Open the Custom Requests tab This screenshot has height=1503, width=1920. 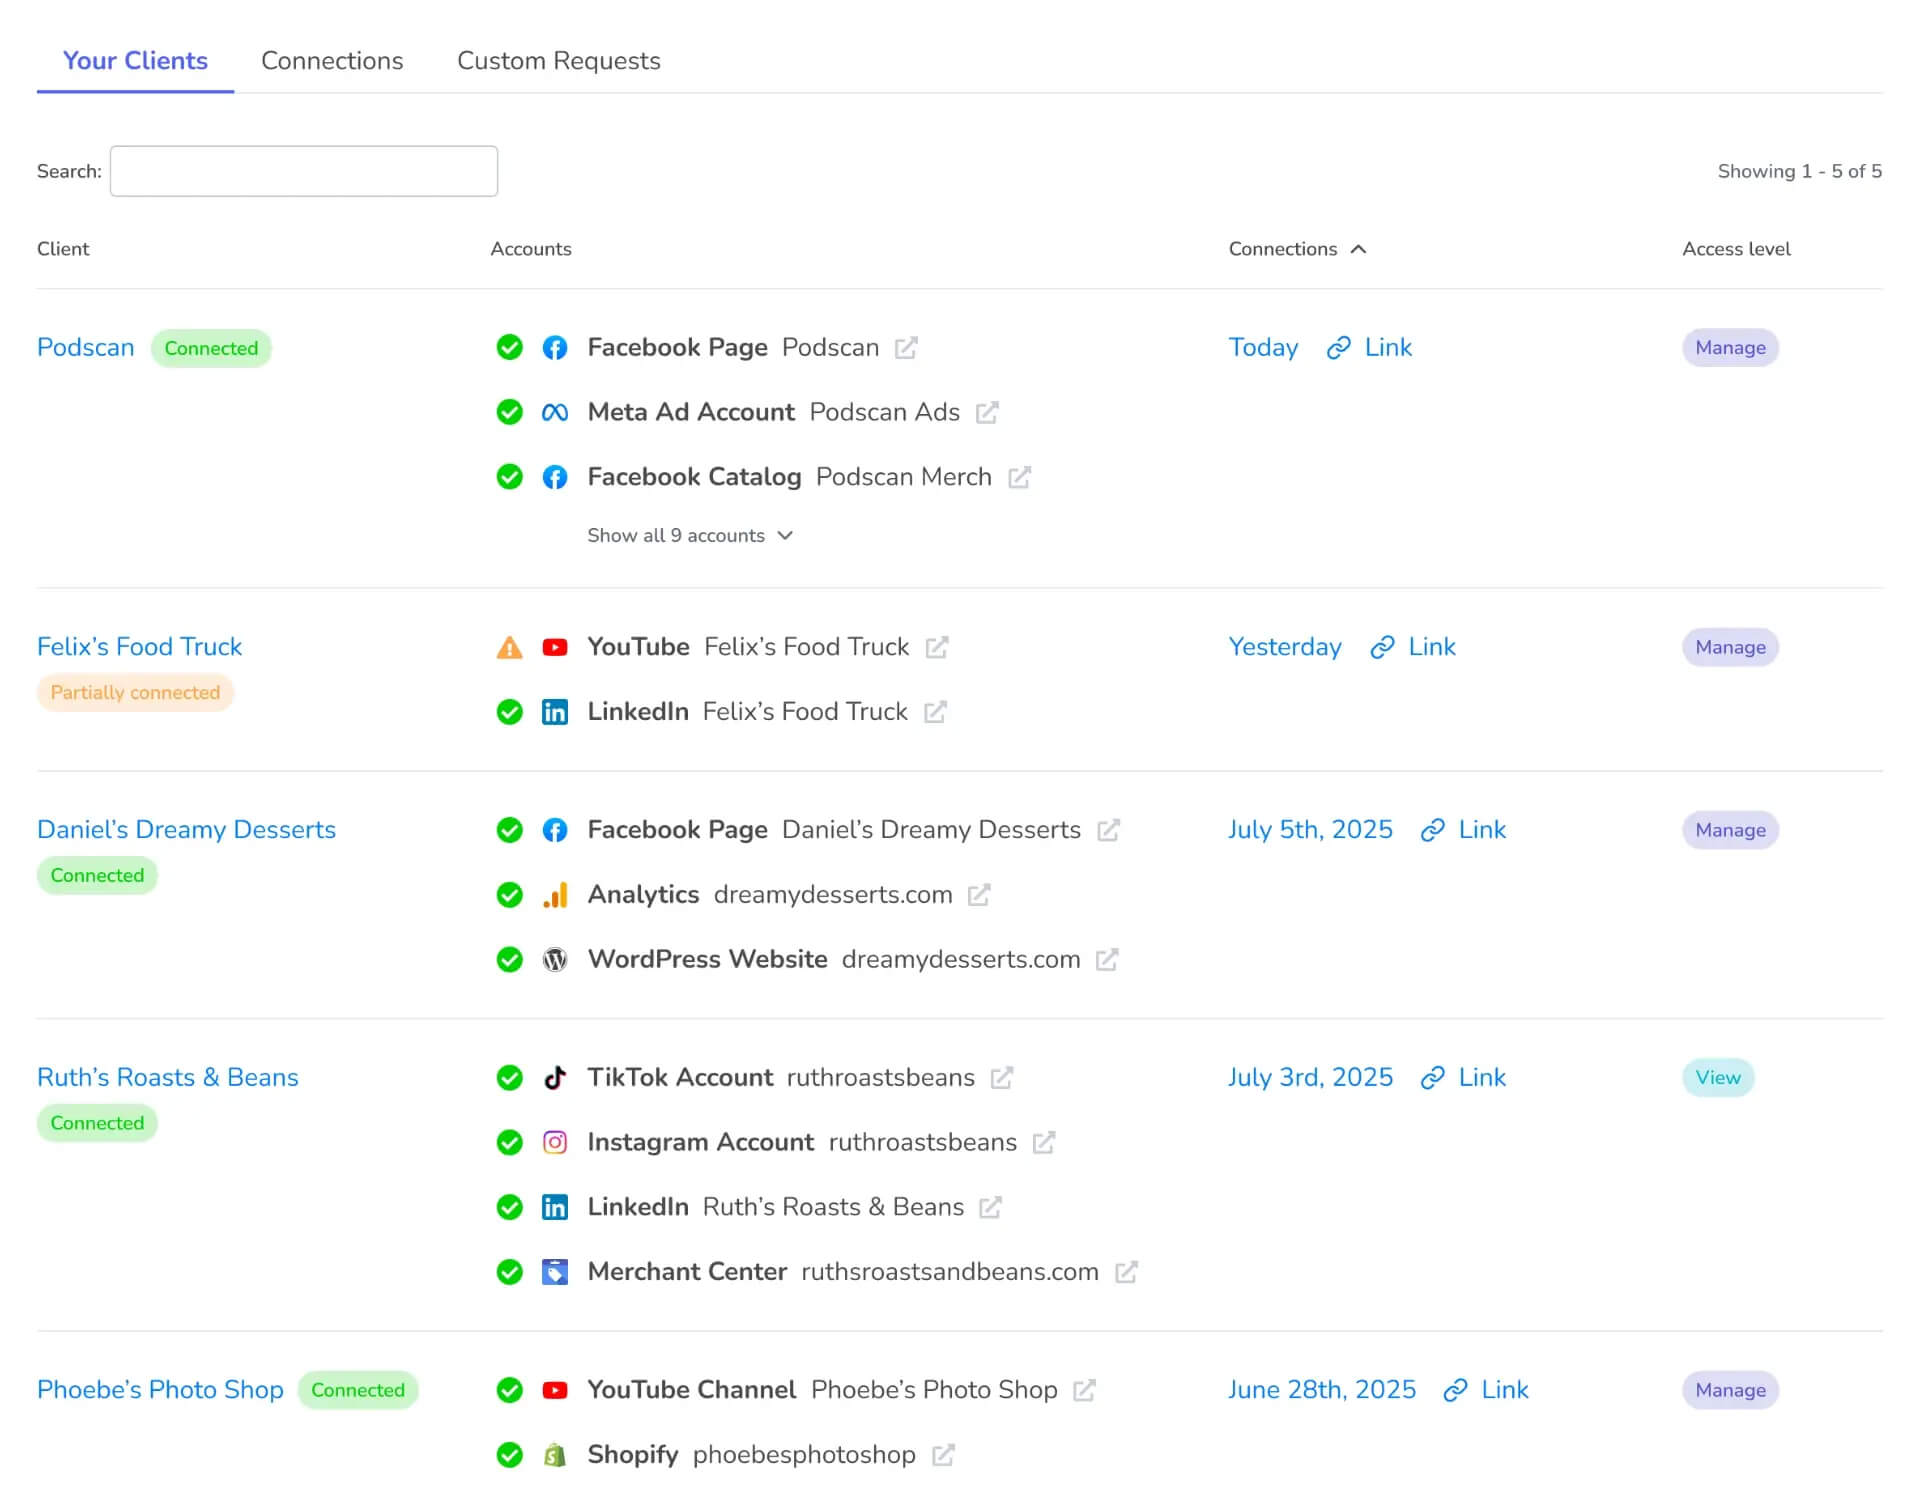[x=558, y=61]
